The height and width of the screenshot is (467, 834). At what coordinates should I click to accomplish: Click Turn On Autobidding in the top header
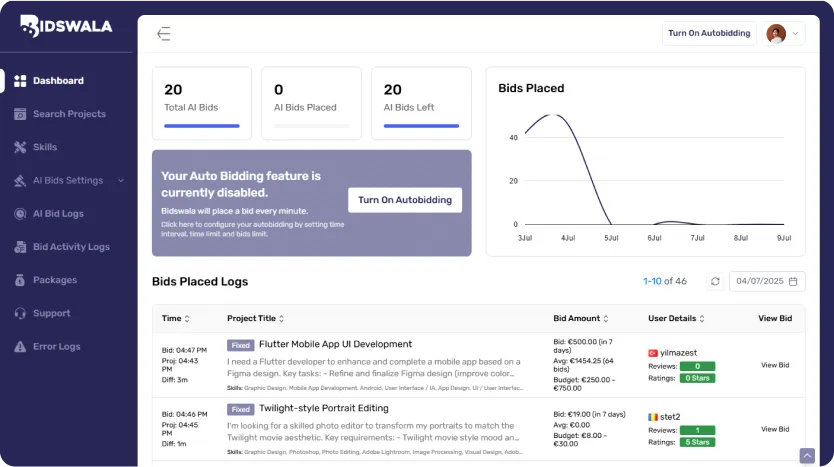click(x=709, y=34)
